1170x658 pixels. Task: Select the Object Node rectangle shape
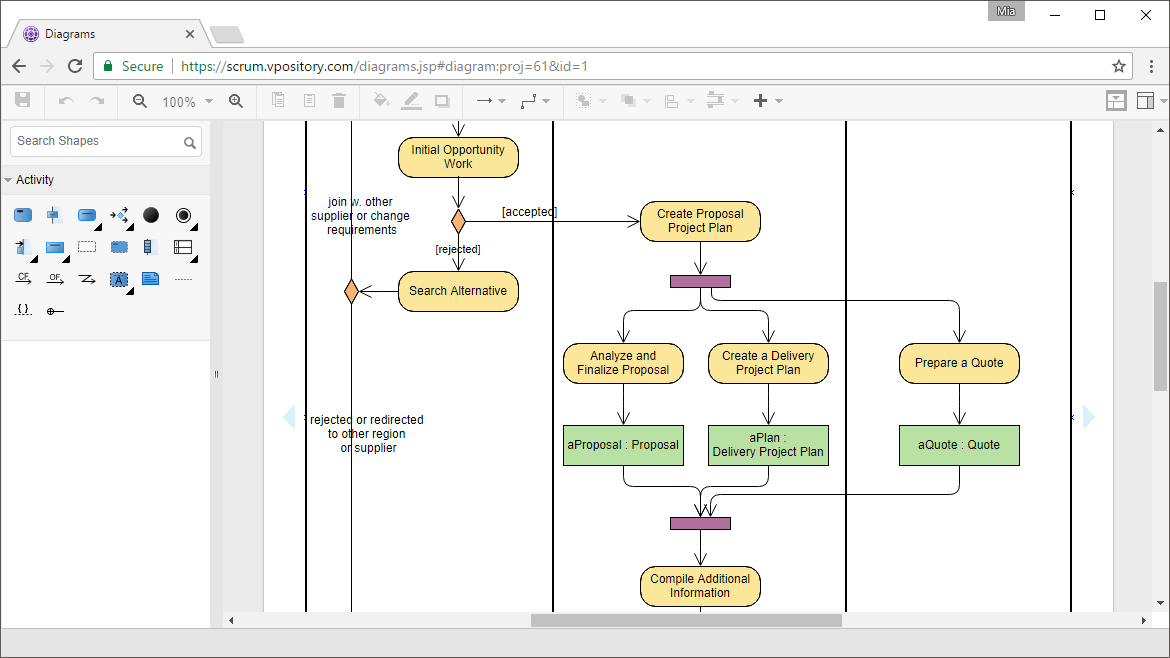pyautogui.click(x=55, y=248)
